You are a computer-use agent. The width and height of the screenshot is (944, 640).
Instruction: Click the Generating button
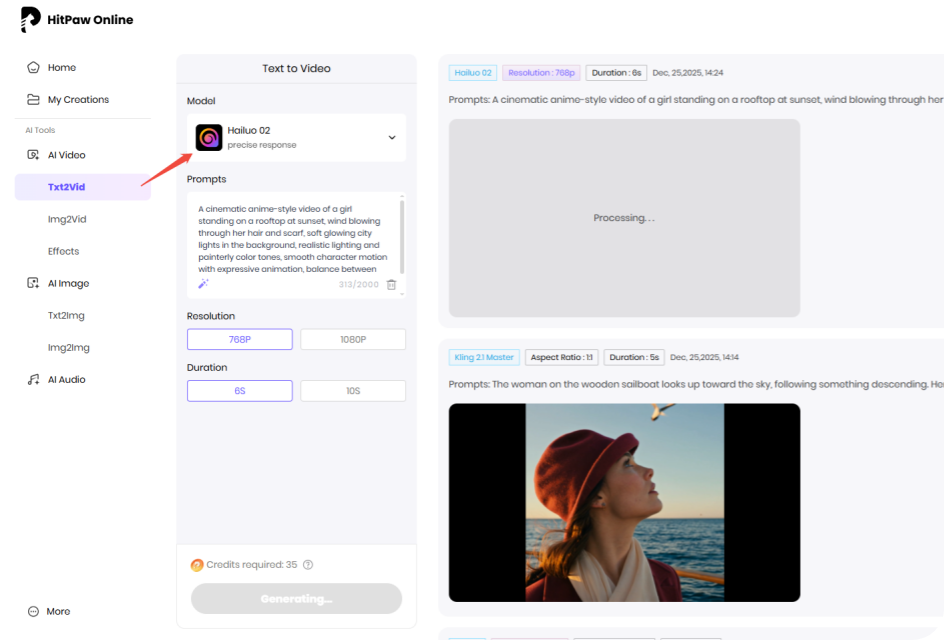(x=296, y=599)
